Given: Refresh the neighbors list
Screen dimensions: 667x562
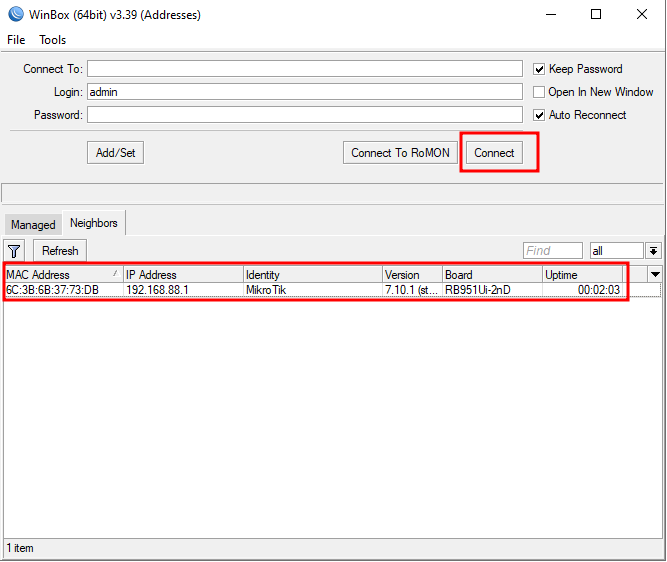Looking at the screenshot, I should [x=60, y=251].
